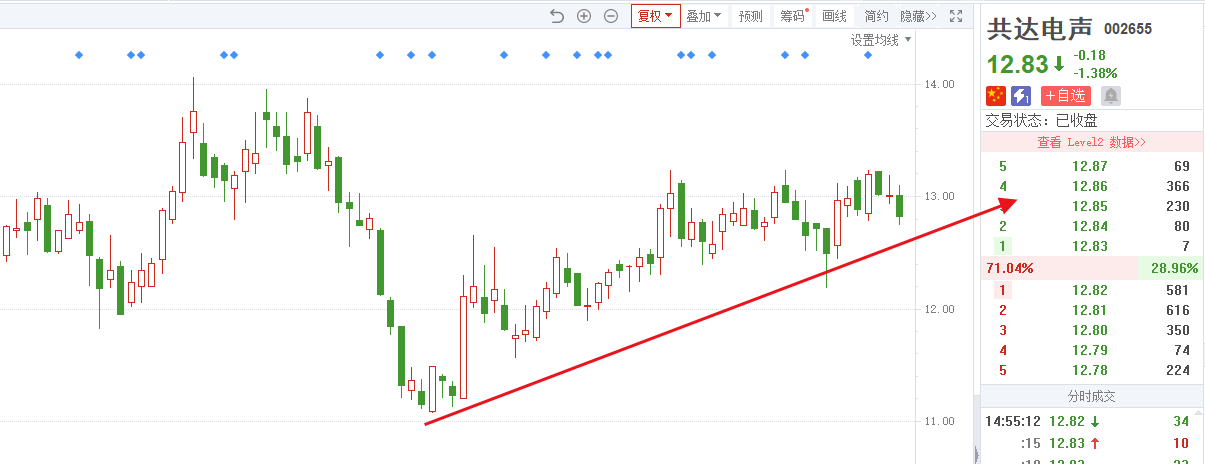Click the first blue diamond event marker
This screenshot has height=464, width=1205.
[79, 55]
